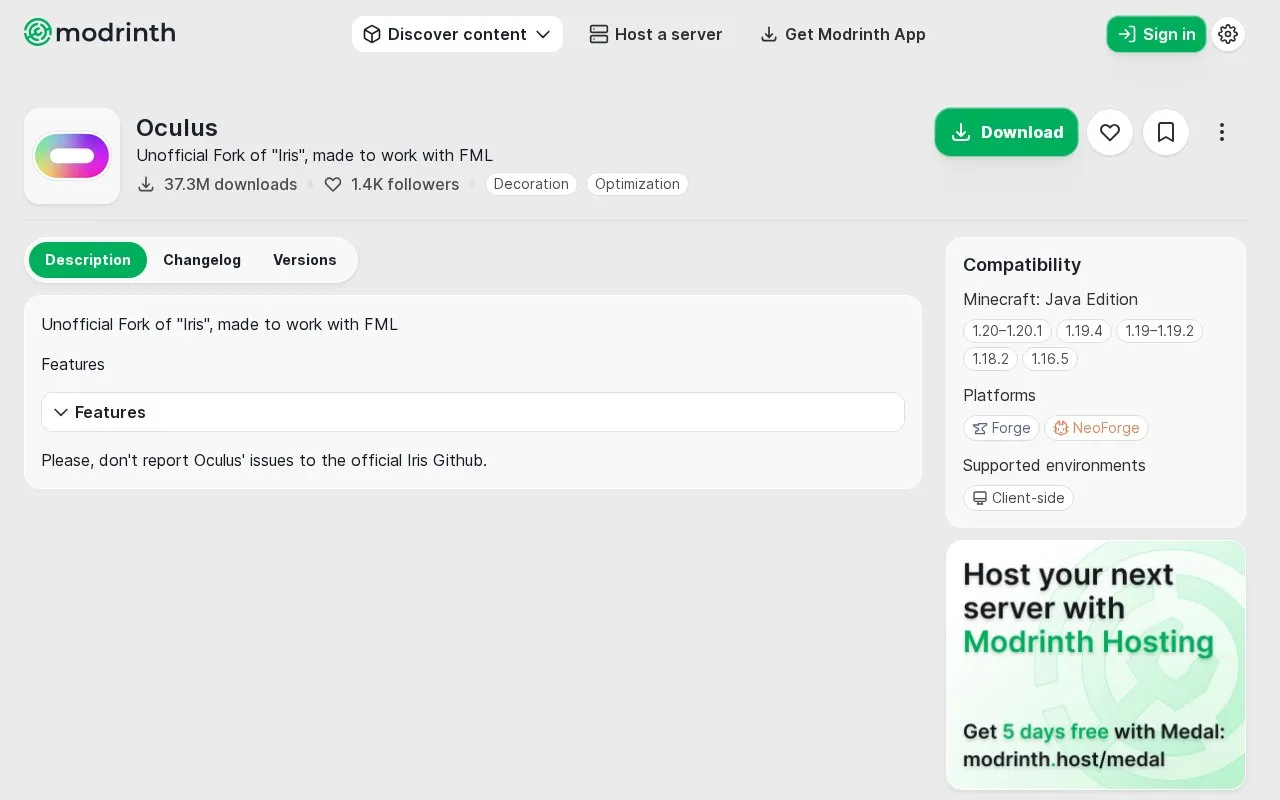
Task: Open the Modrinth logo home link
Action: [x=100, y=33]
